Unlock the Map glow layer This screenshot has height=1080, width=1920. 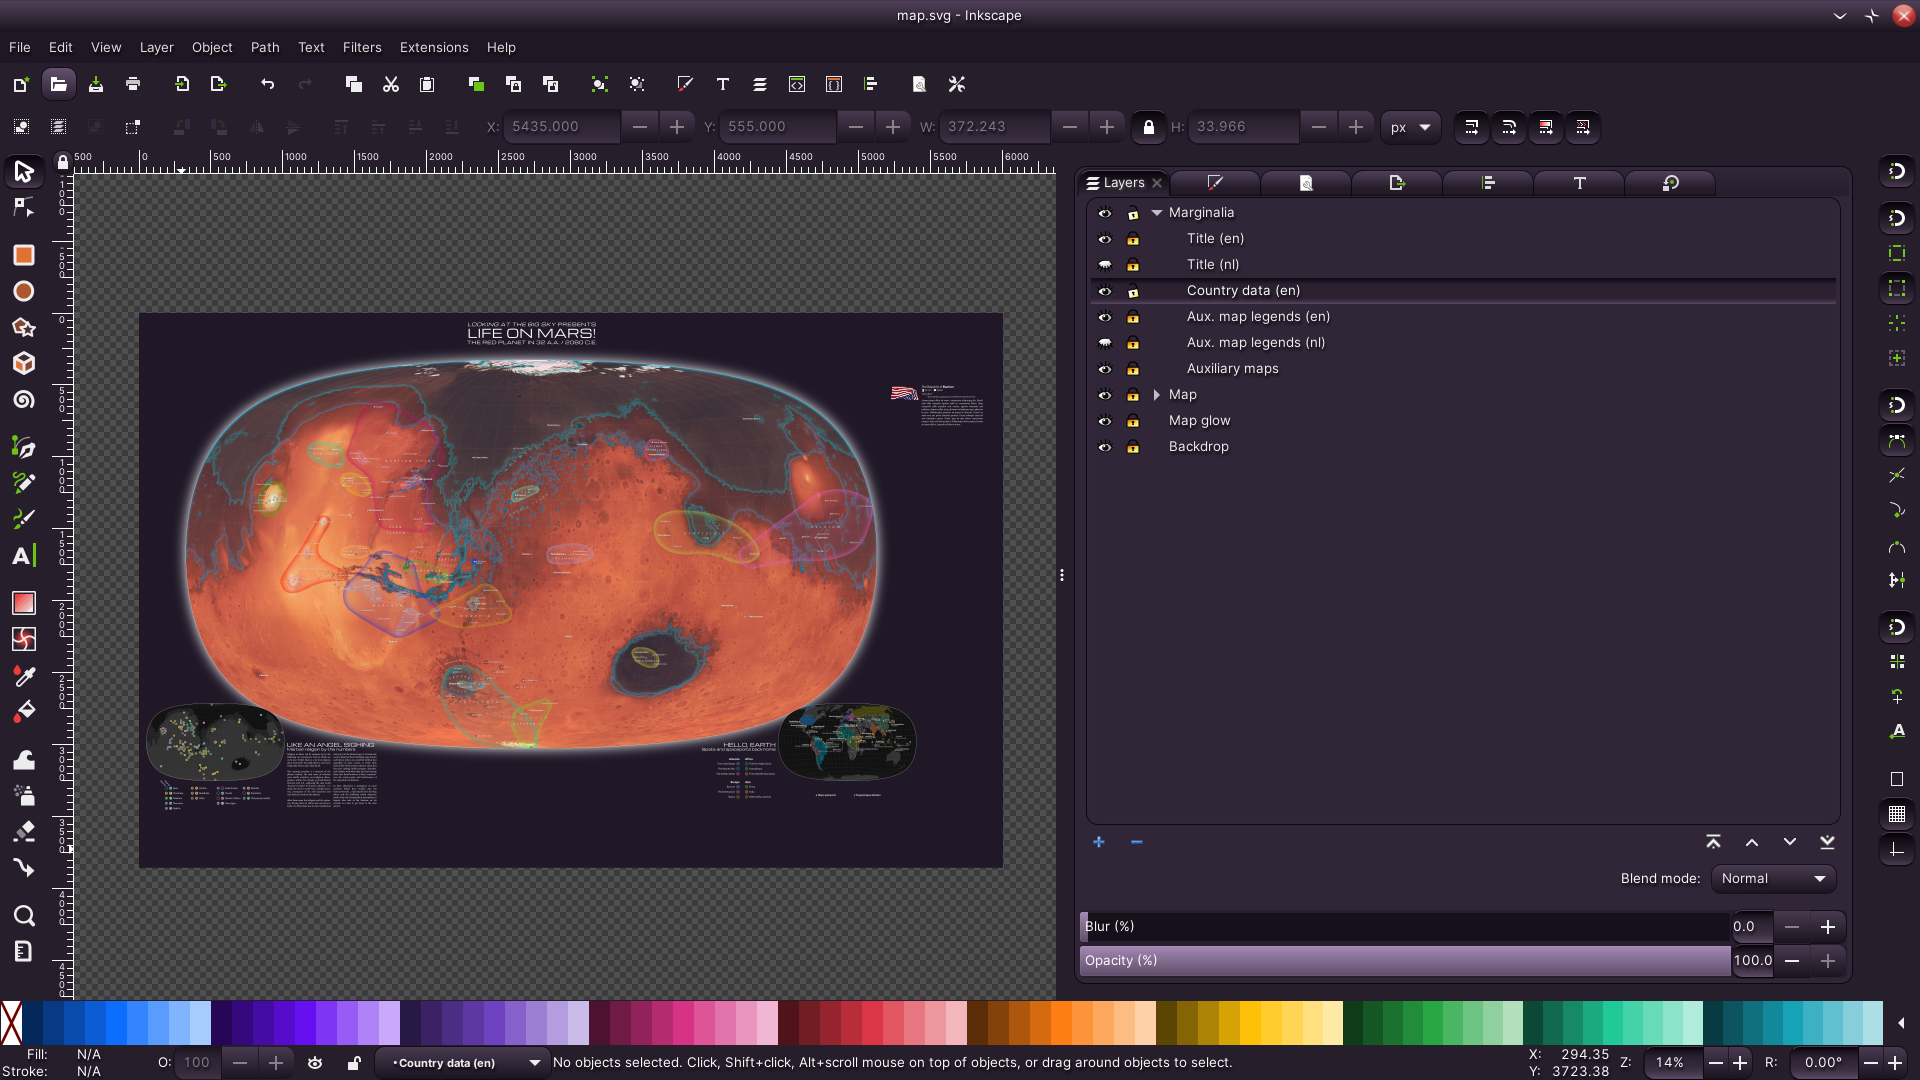(1133, 421)
